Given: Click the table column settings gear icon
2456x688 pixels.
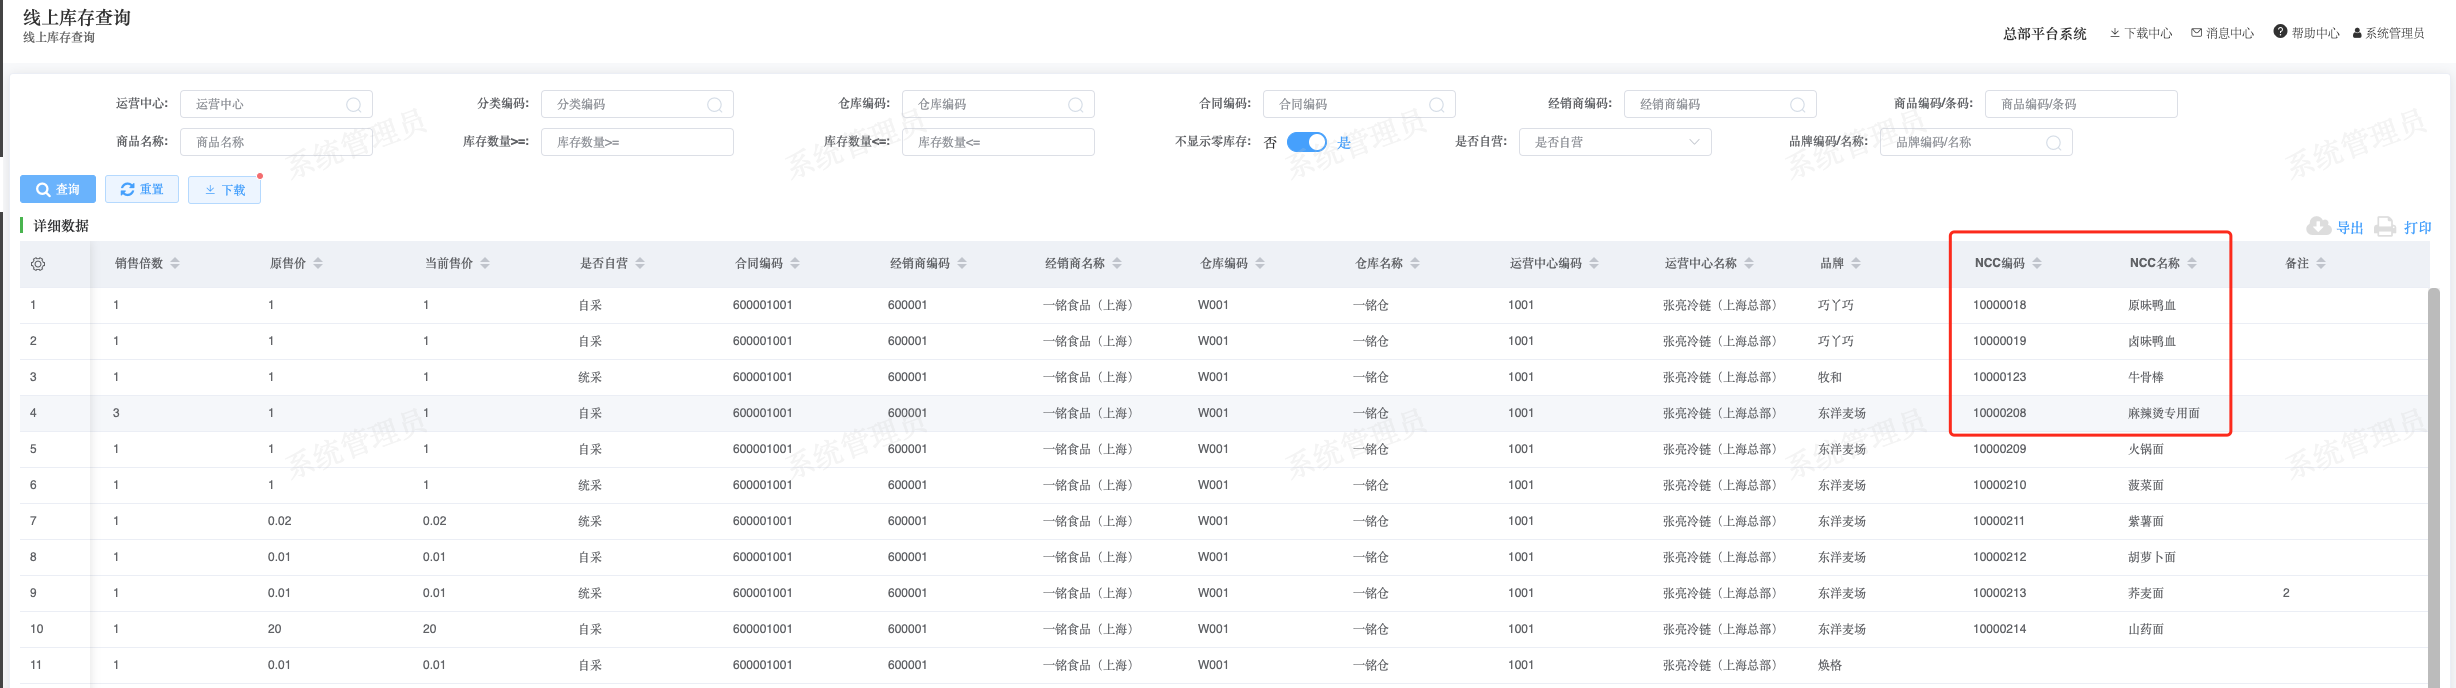Looking at the screenshot, I should click(38, 264).
